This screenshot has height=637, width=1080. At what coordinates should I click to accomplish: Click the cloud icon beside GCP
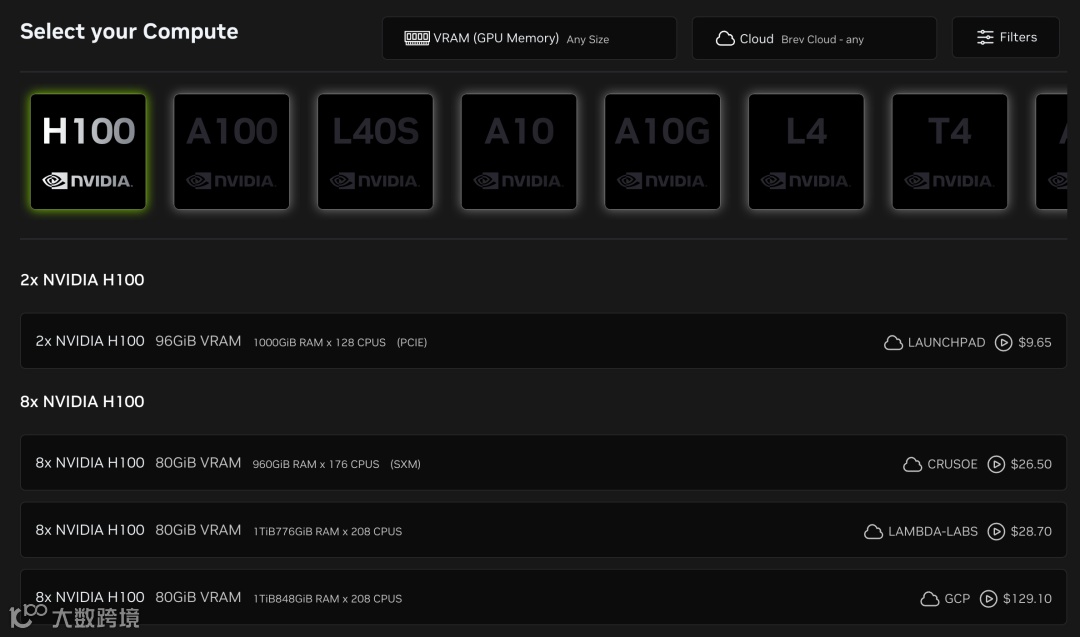(930, 599)
